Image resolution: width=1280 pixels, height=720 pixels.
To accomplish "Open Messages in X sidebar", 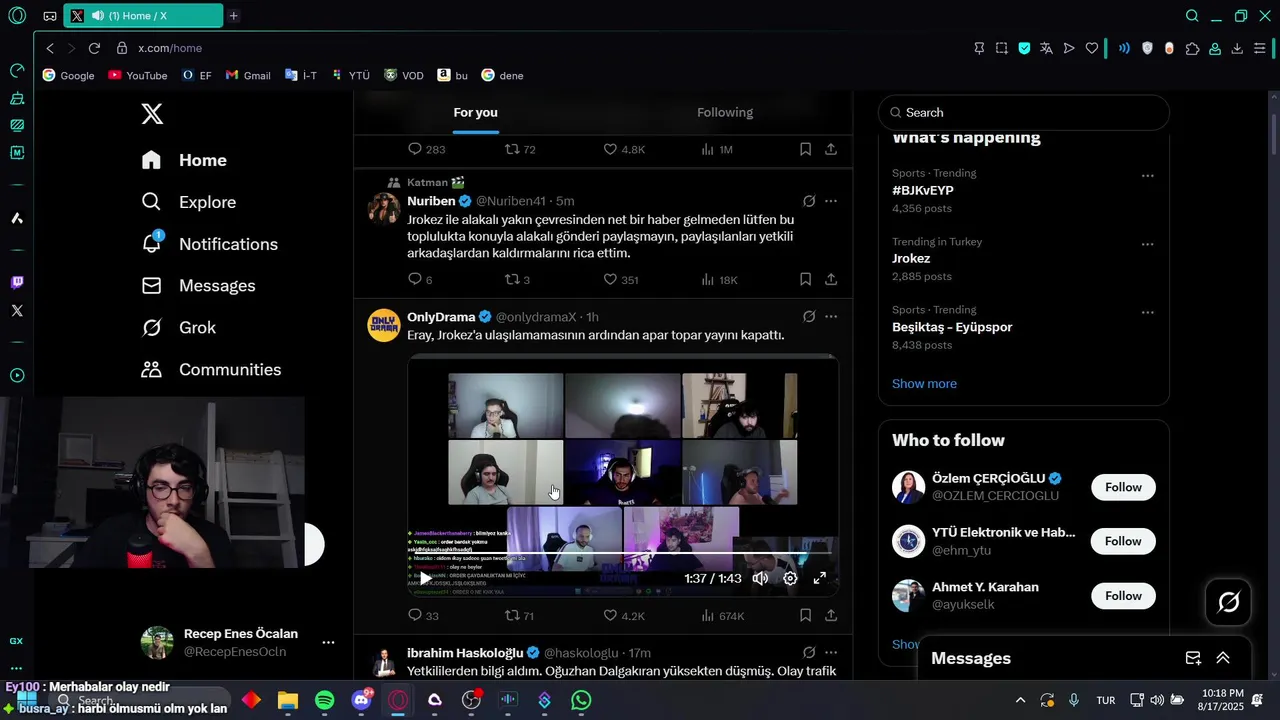I will point(199,286).
